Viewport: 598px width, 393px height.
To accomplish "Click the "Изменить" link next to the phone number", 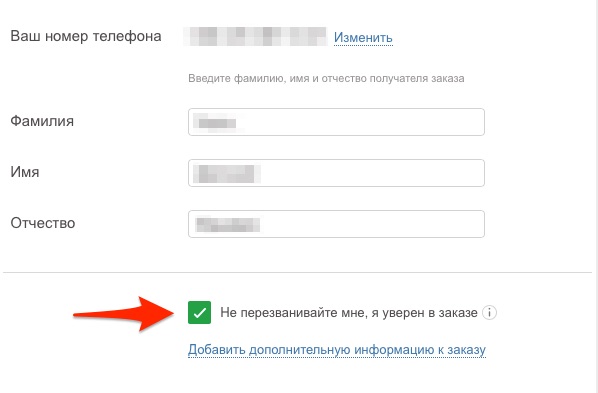I will tap(363, 37).
